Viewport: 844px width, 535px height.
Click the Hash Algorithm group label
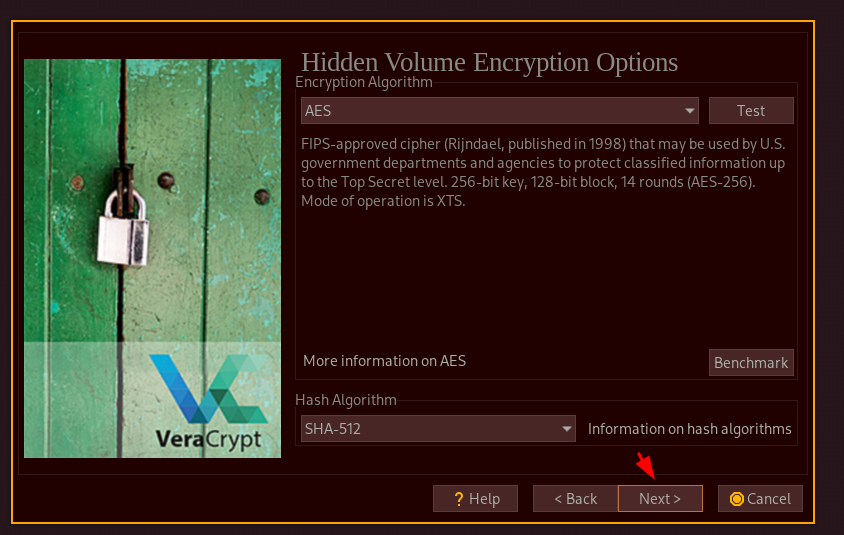click(x=346, y=400)
